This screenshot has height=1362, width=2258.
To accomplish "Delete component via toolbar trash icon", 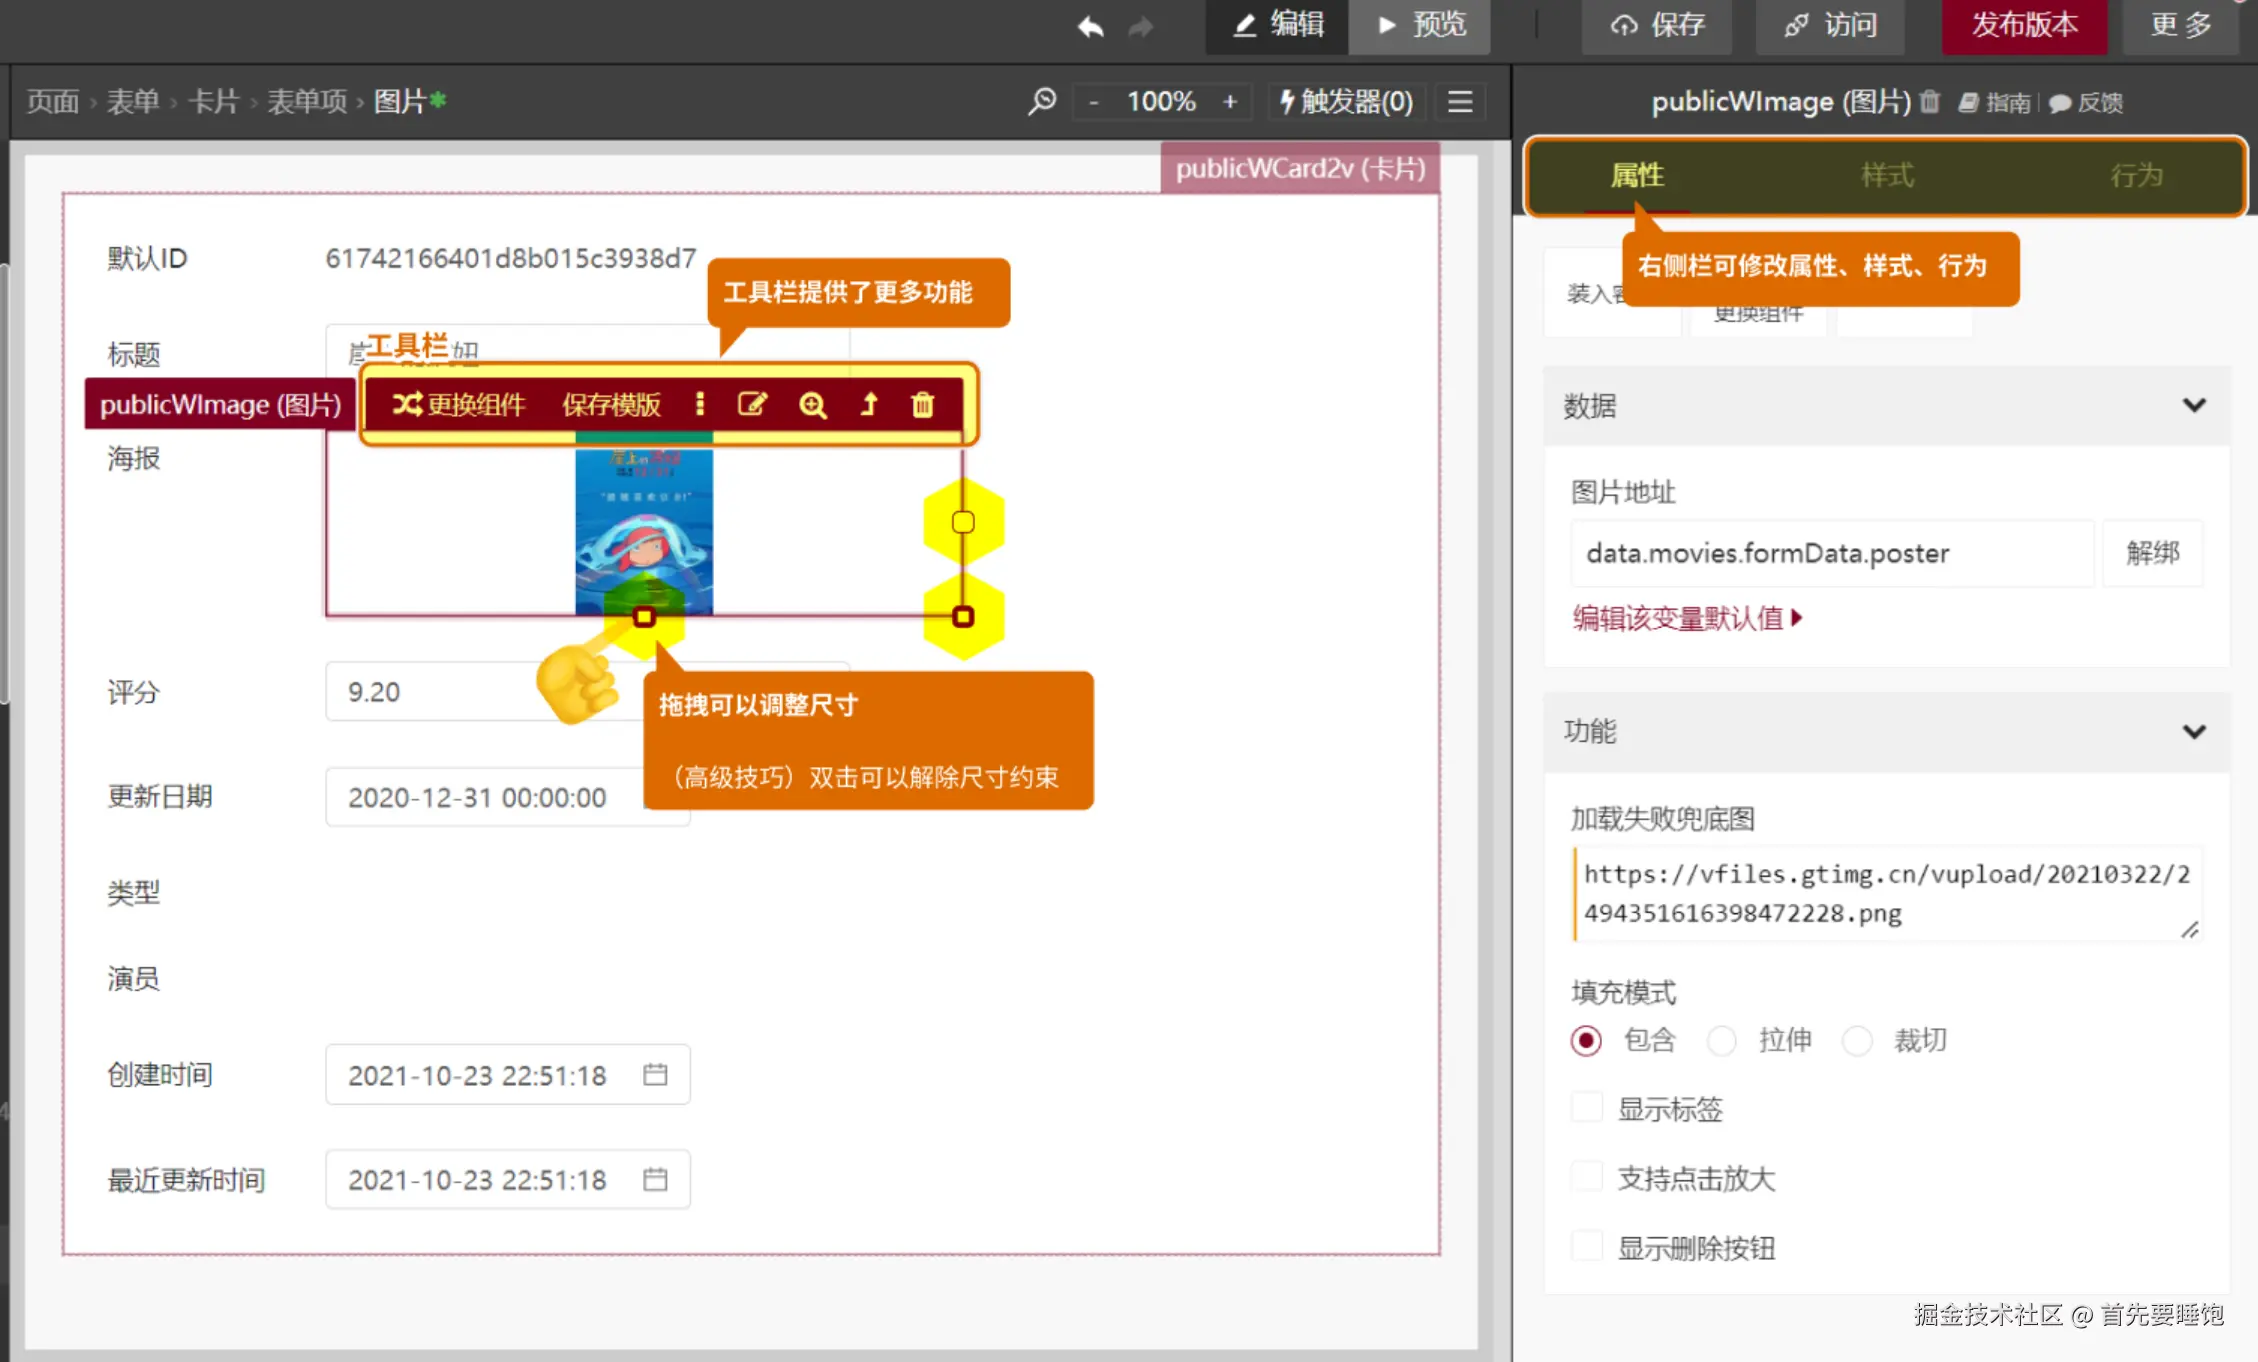I will click(922, 404).
